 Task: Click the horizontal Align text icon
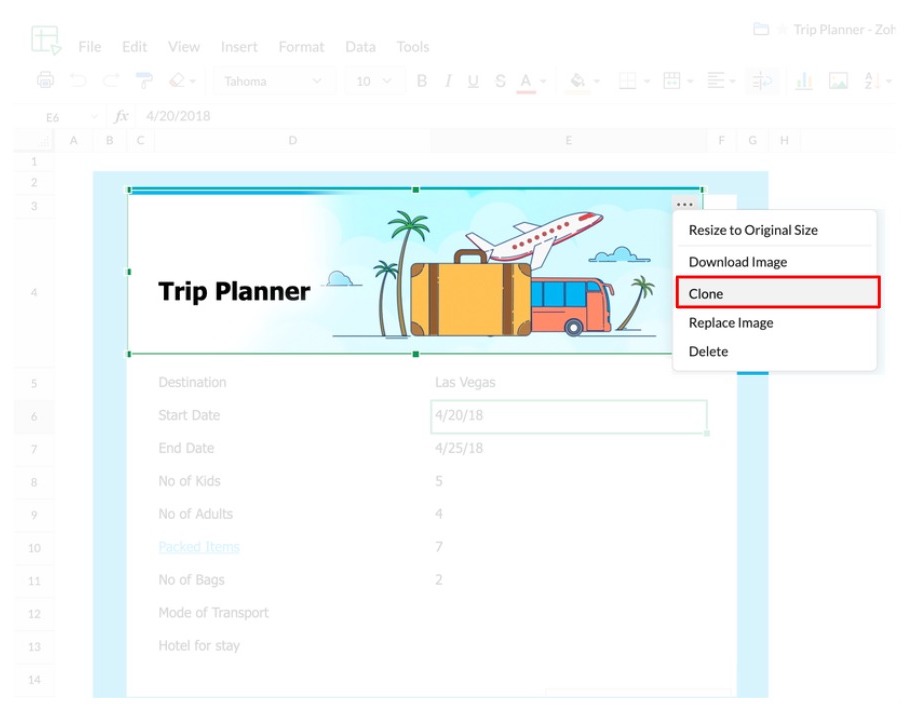pyautogui.click(x=715, y=81)
